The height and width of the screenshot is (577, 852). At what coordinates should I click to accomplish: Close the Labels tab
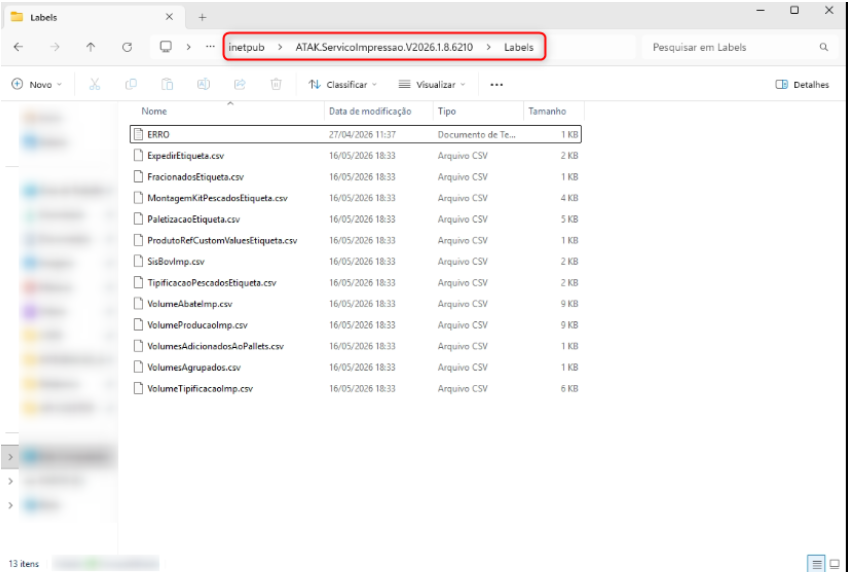tap(170, 17)
